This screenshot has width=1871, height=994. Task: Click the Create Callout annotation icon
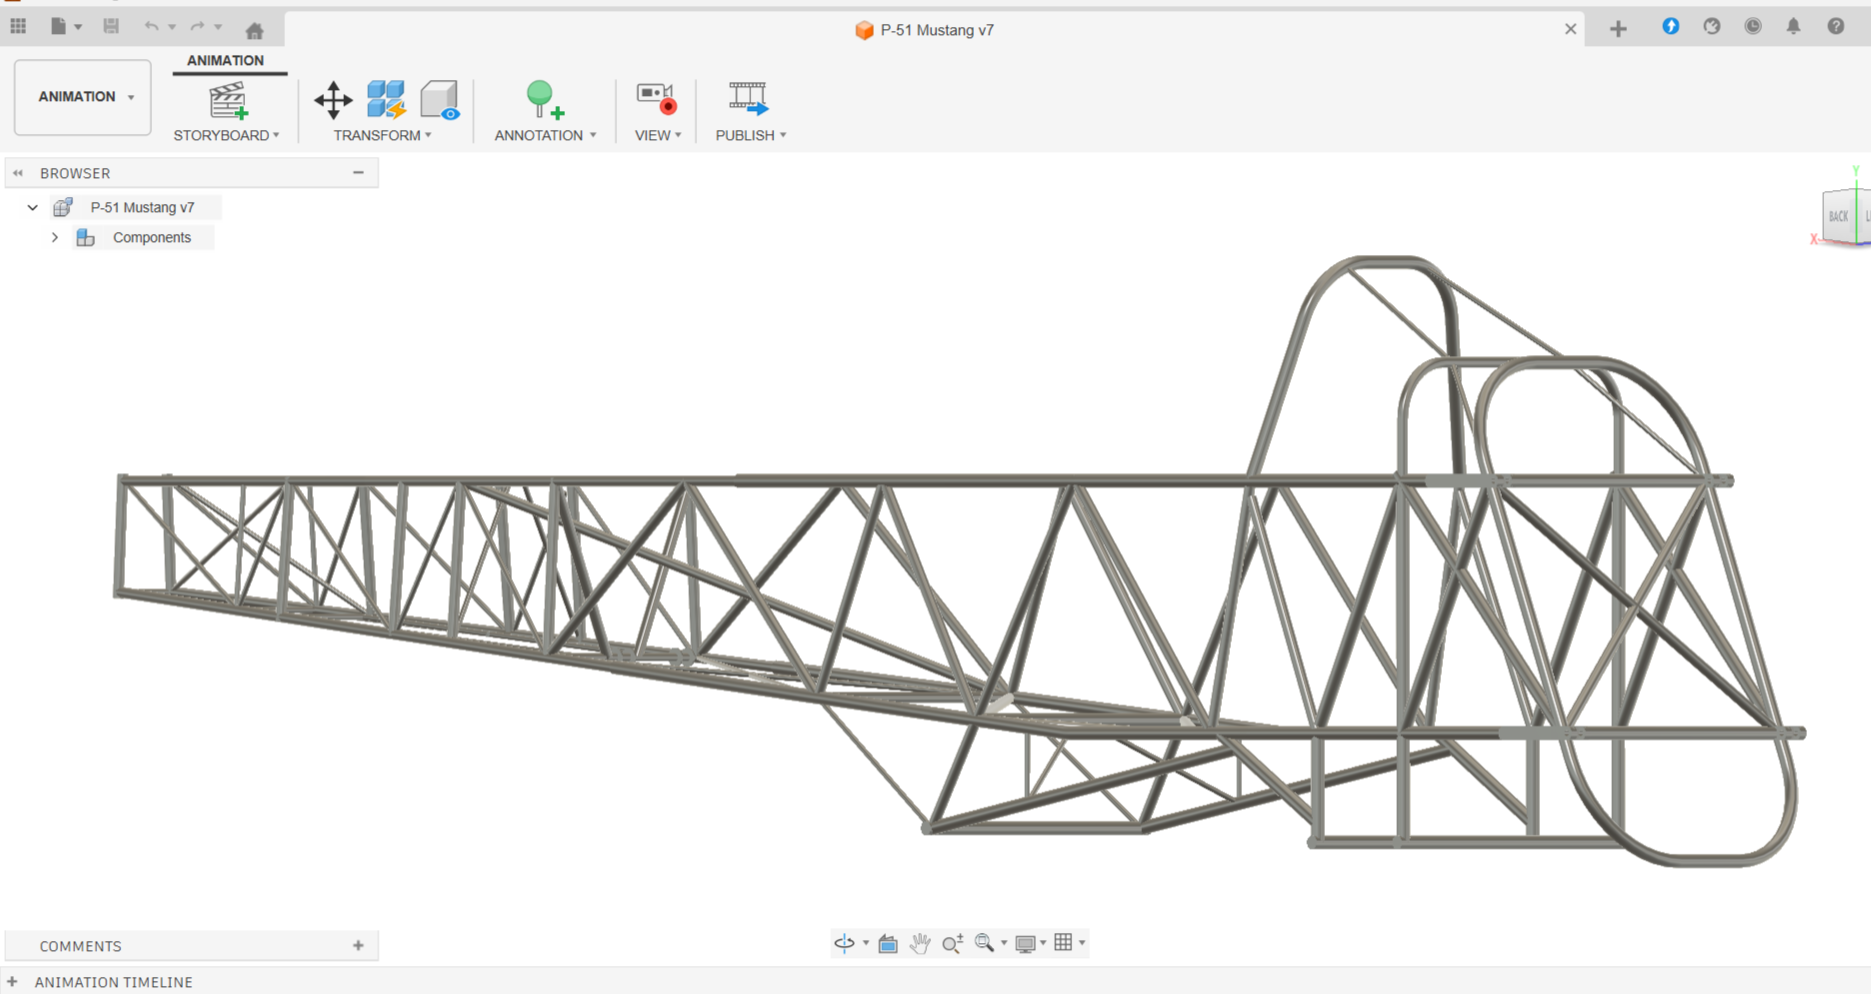(544, 100)
